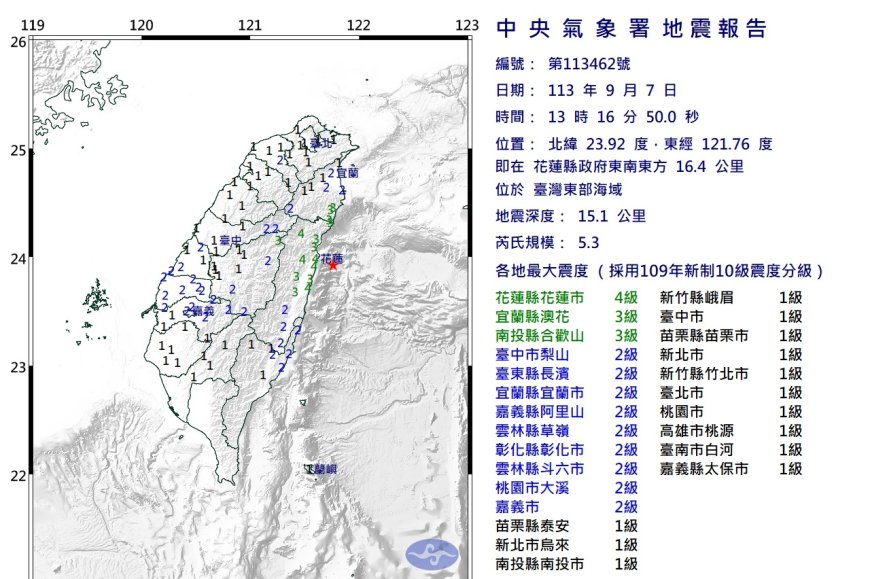
Task: Click the 花蓮 city label on map
Action: click(x=332, y=258)
